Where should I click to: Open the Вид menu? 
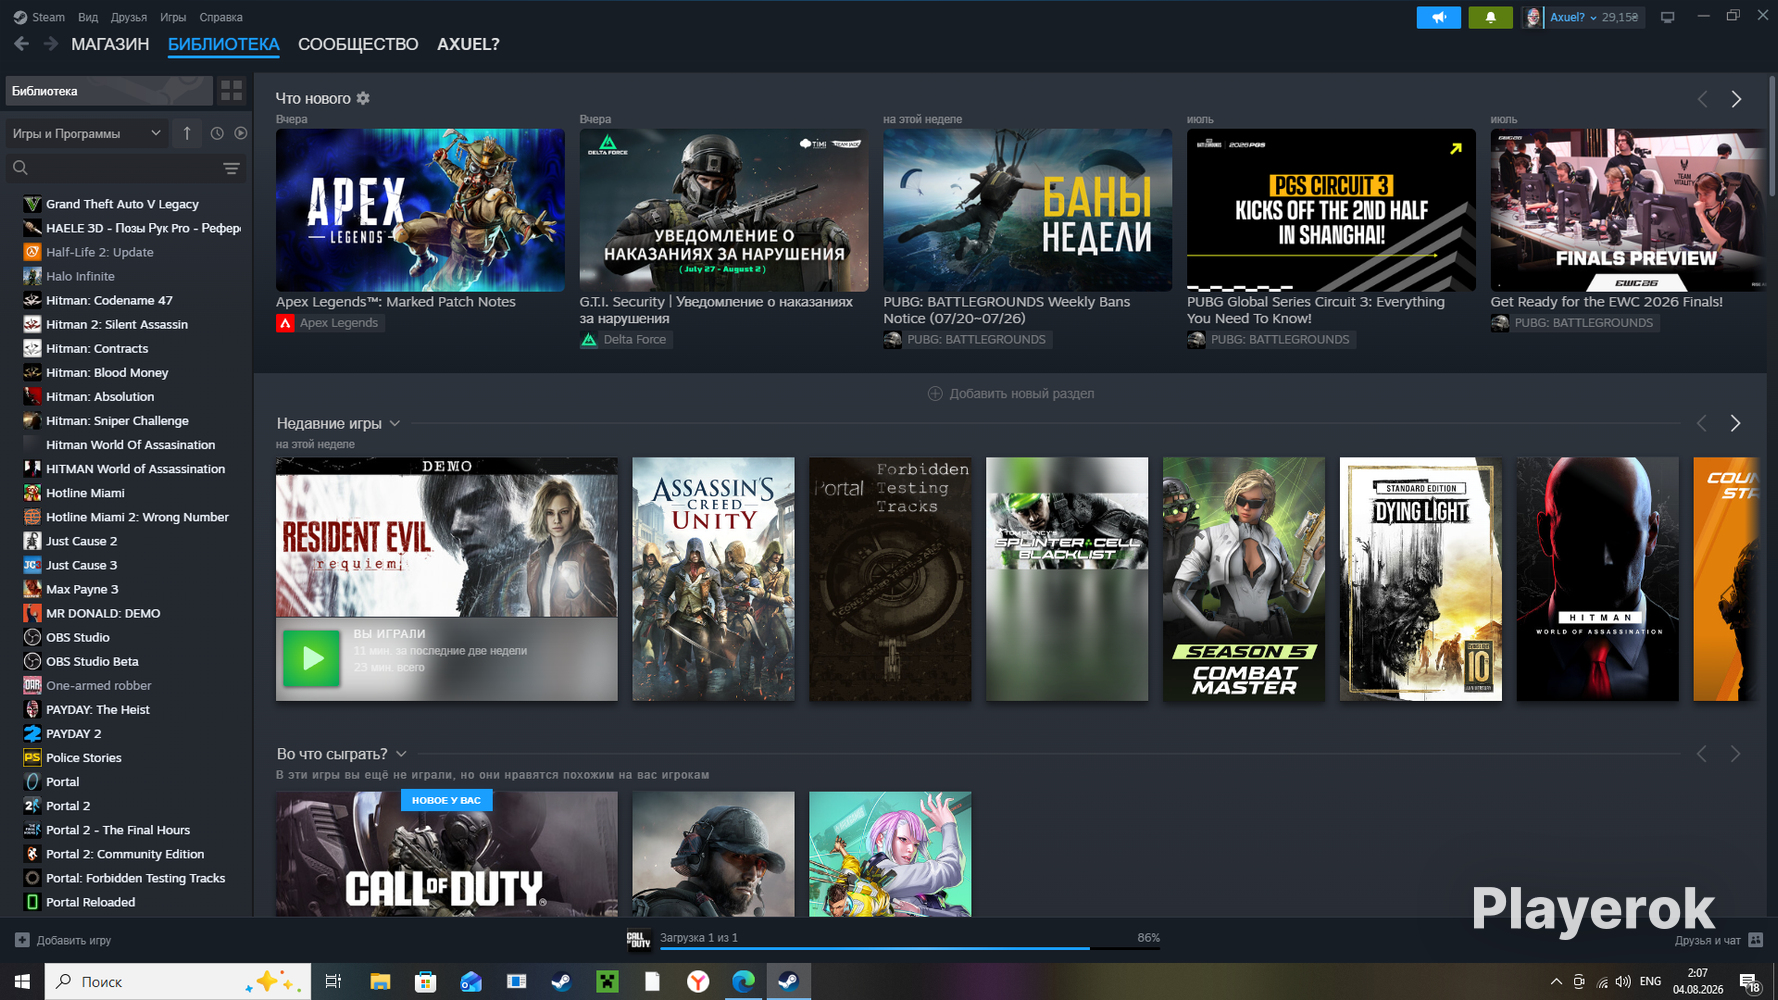pyautogui.click(x=88, y=17)
